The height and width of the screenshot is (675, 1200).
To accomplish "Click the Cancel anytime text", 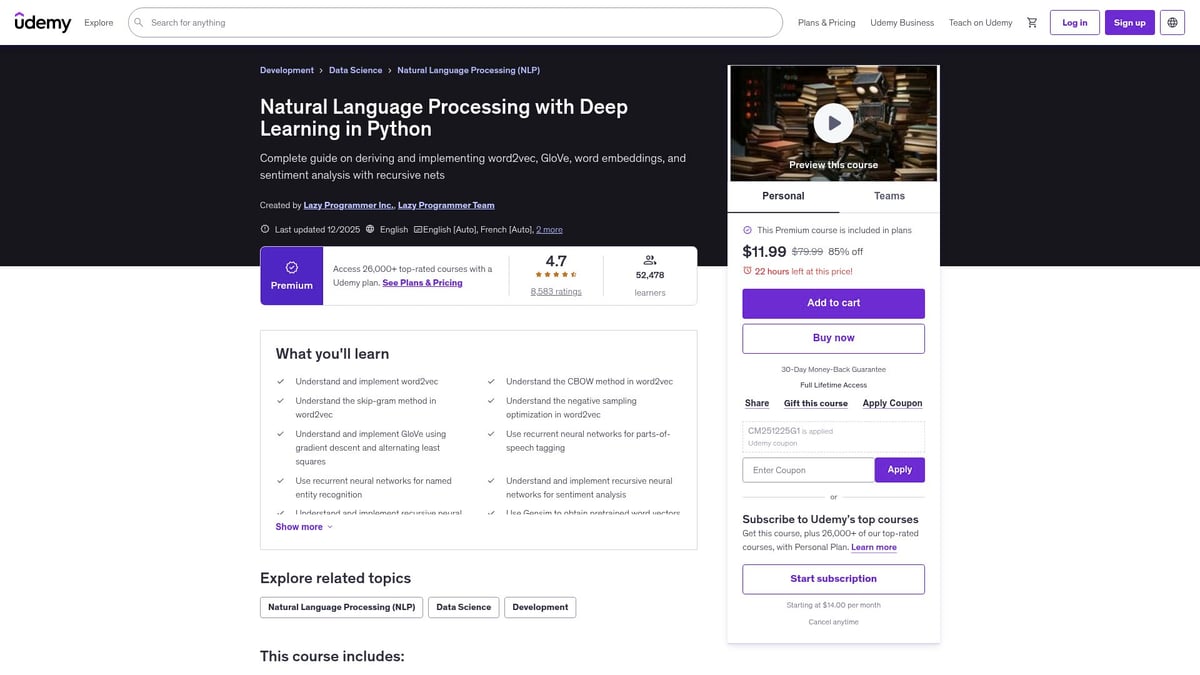I will [833, 622].
